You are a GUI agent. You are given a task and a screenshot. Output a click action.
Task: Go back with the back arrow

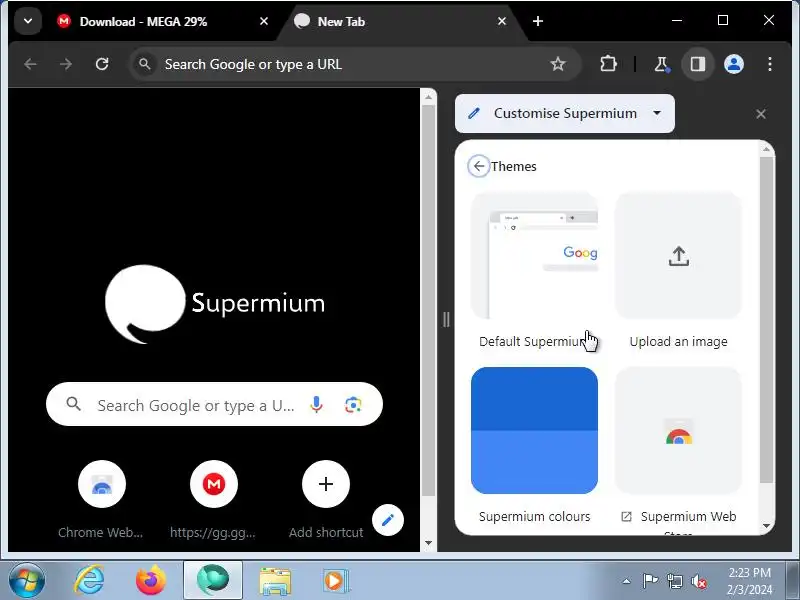[x=31, y=64]
